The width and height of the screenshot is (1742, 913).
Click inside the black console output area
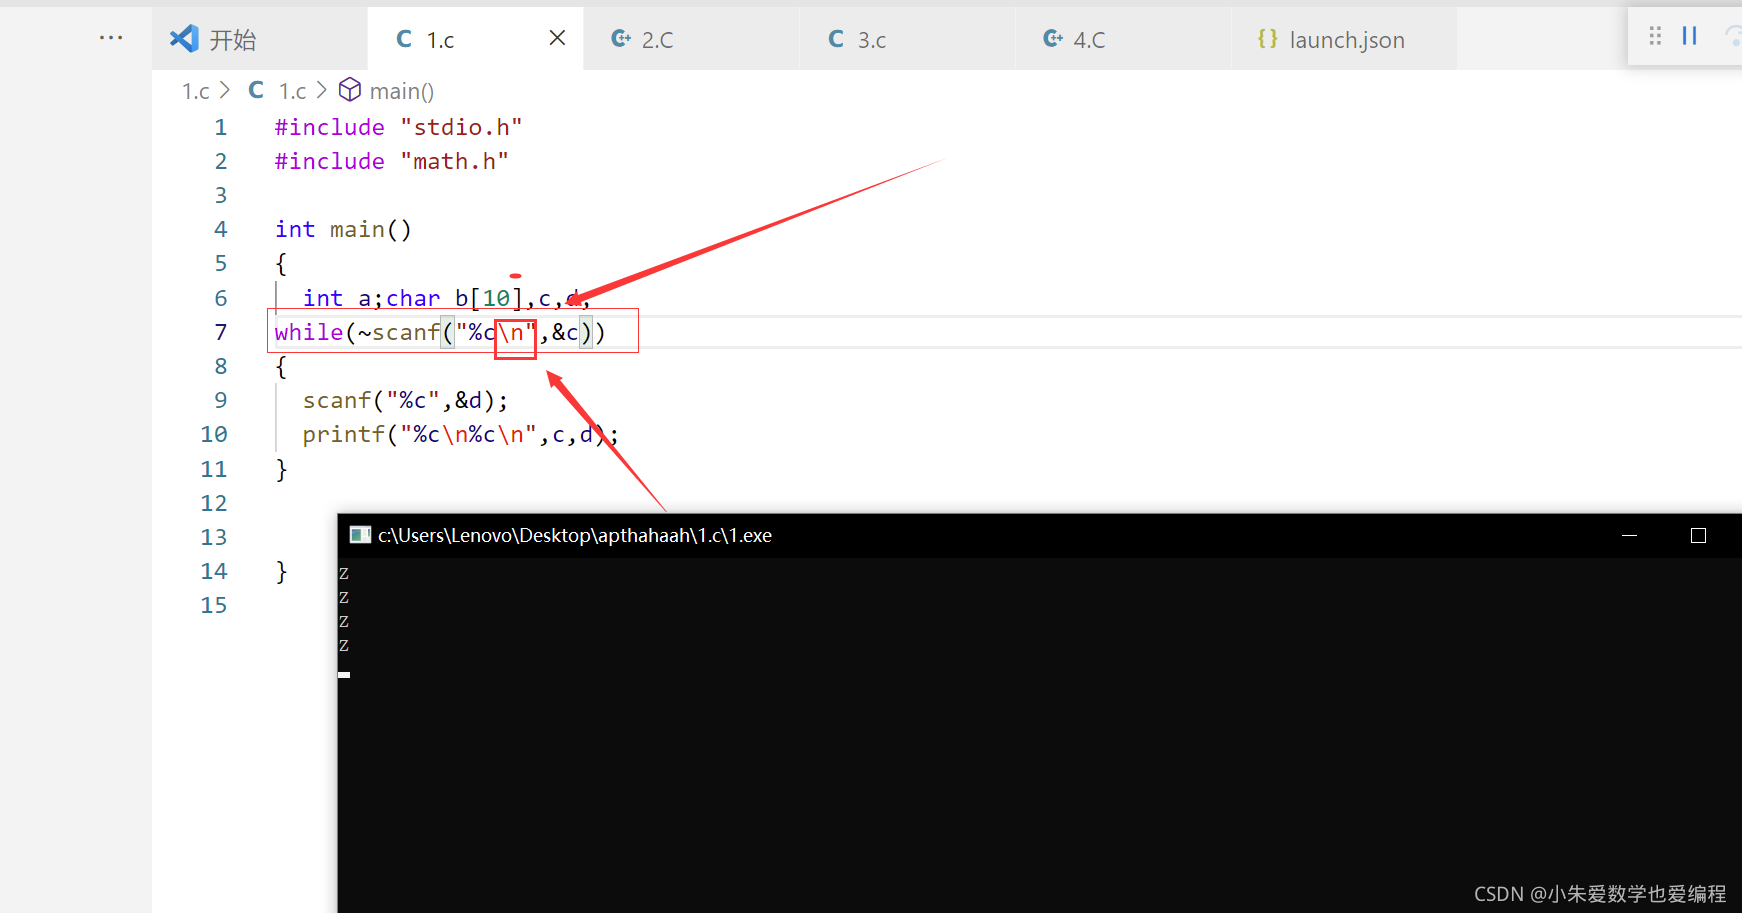click(x=1040, y=735)
